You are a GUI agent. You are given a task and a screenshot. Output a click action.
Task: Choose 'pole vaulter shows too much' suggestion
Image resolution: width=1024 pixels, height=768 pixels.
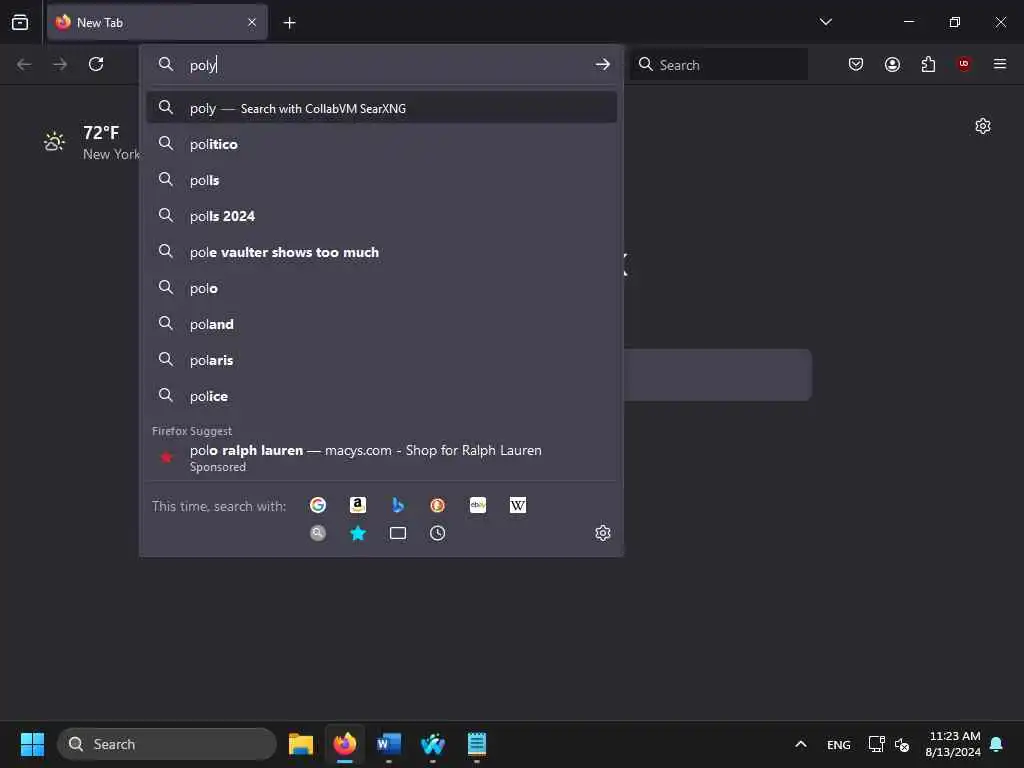click(x=381, y=251)
